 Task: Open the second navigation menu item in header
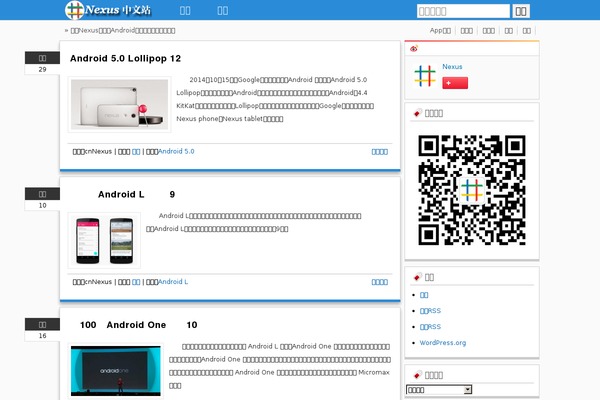click(x=223, y=11)
